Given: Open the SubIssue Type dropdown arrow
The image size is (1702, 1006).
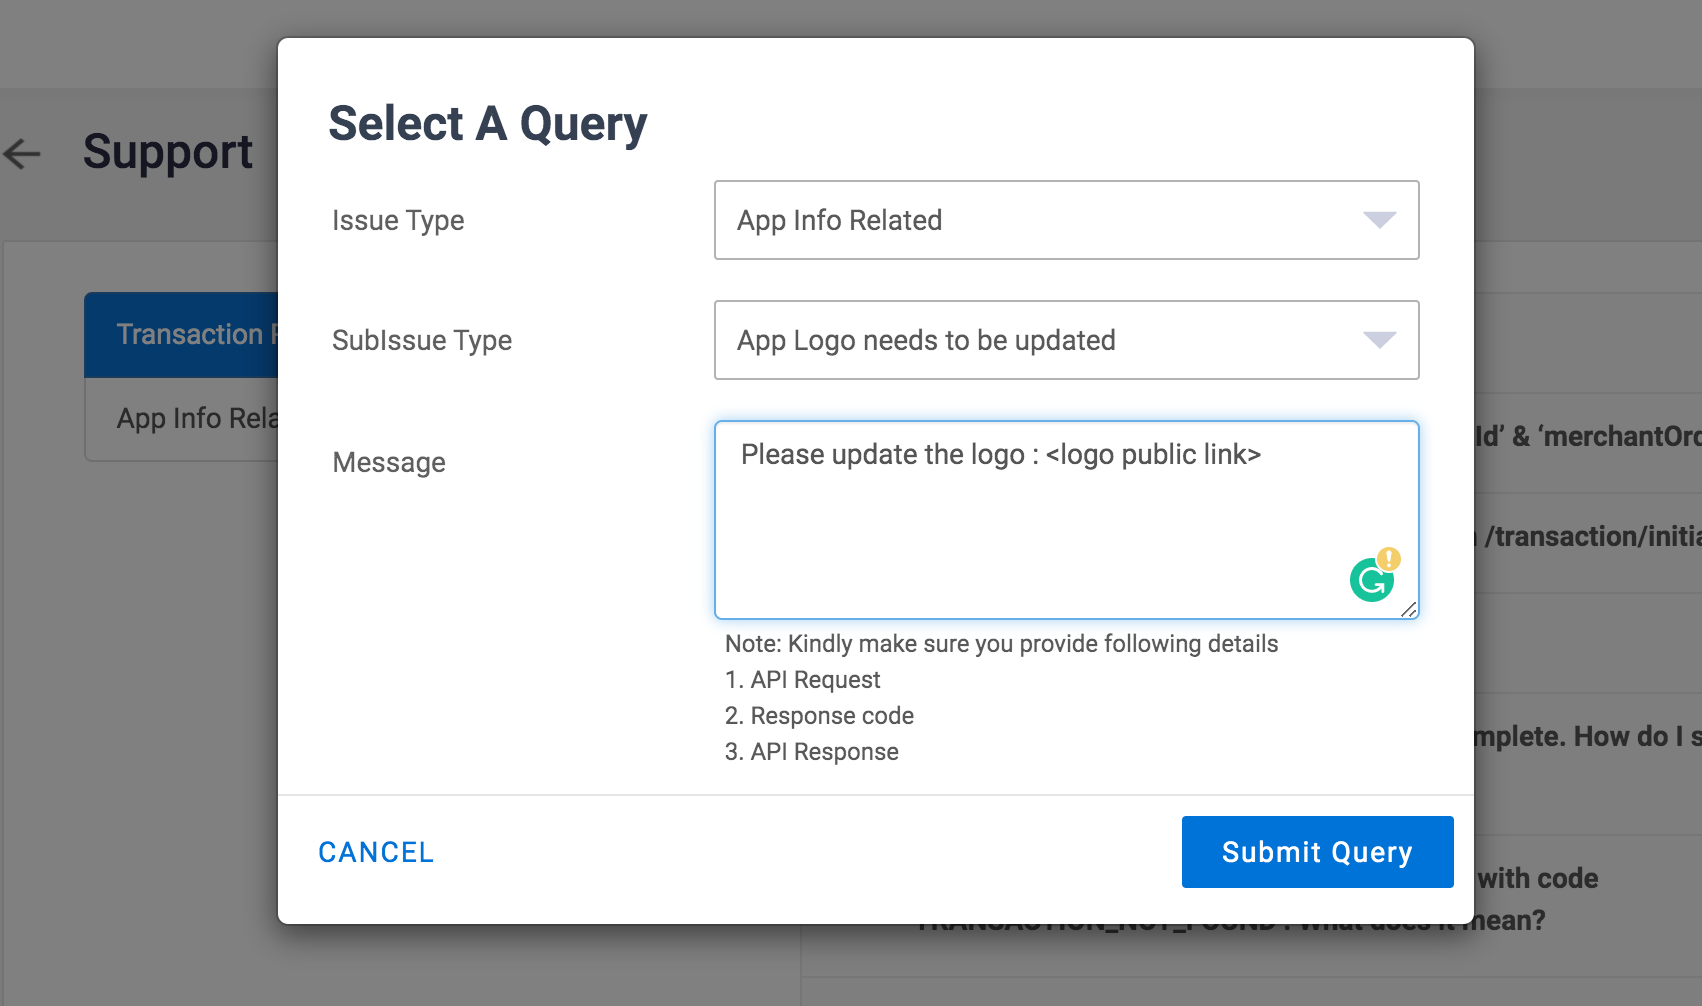Looking at the screenshot, I should [1379, 340].
